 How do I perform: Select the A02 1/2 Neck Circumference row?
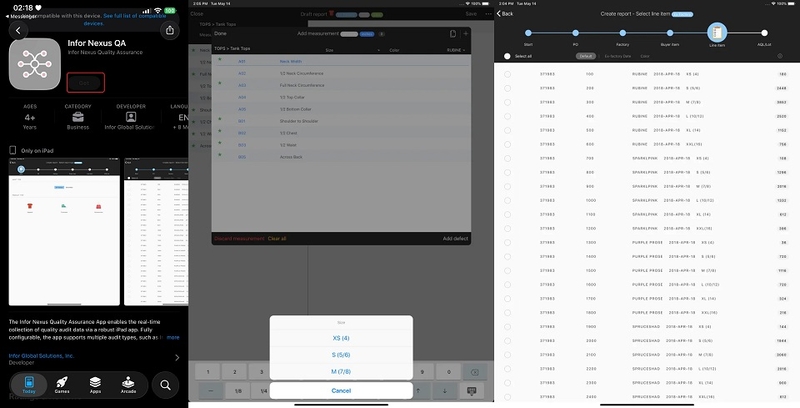[x=341, y=73]
